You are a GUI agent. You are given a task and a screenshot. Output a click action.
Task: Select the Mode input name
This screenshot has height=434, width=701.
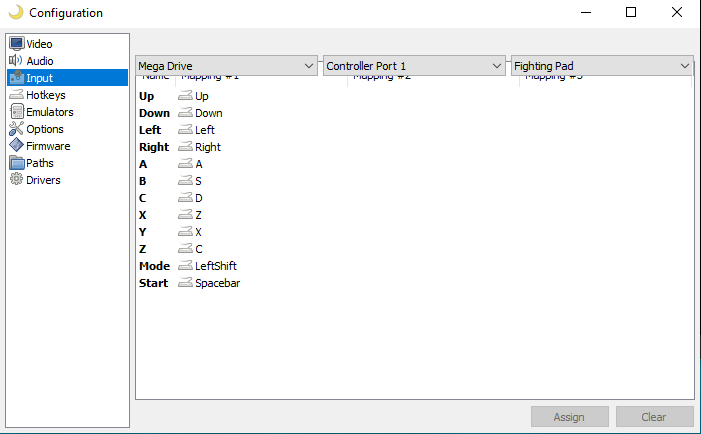154,266
